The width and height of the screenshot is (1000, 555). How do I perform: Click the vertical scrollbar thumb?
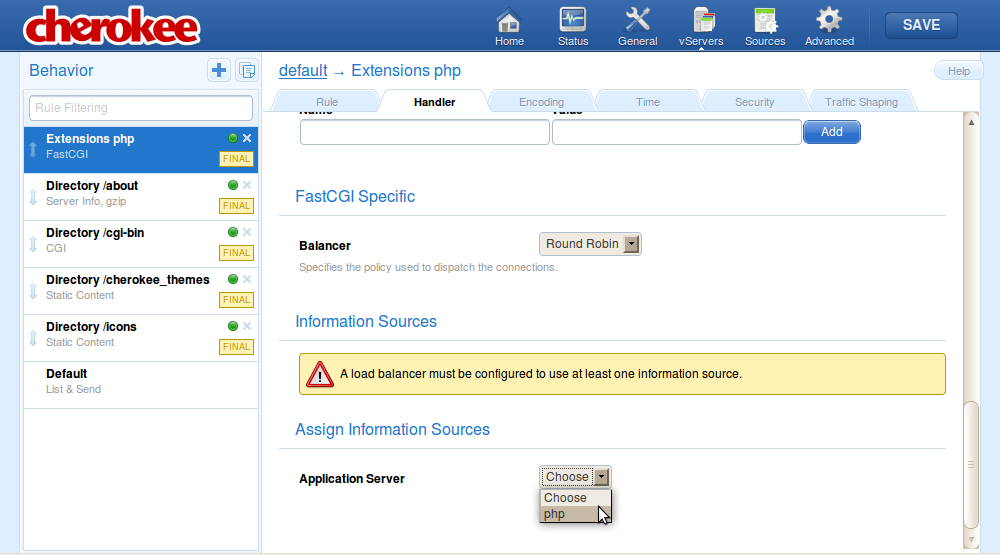click(x=971, y=464)
